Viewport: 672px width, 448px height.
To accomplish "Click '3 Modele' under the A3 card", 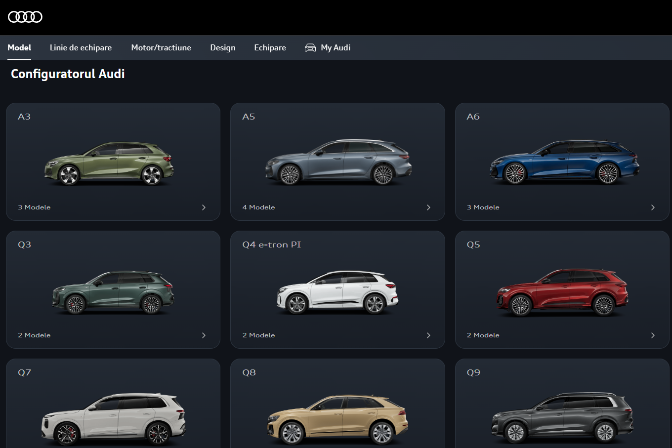I will pos(34,207).
